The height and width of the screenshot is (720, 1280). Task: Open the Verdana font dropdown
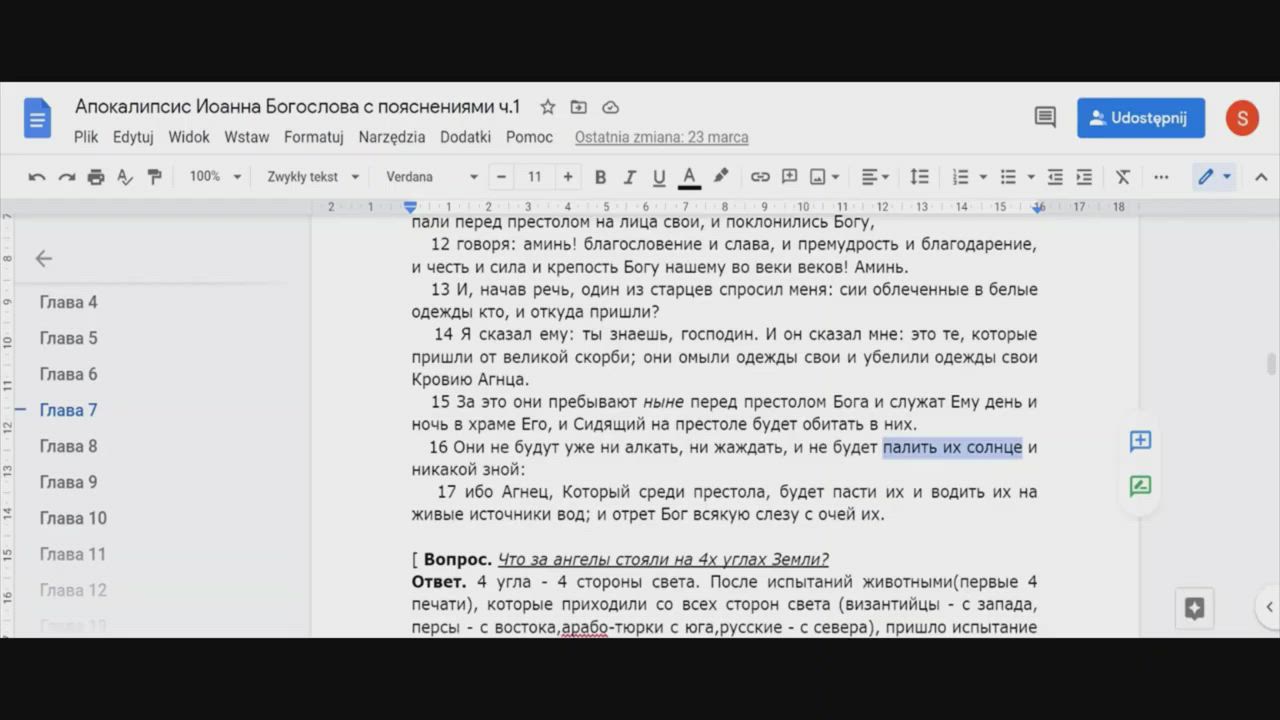click(x=432, y=177)
